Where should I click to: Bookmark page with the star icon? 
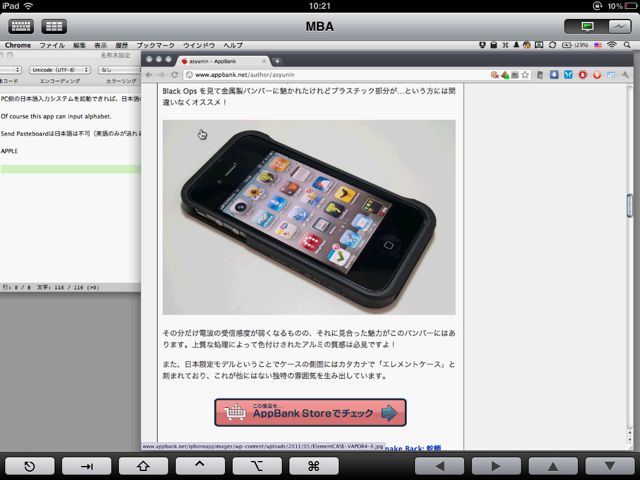coord(525,75)
